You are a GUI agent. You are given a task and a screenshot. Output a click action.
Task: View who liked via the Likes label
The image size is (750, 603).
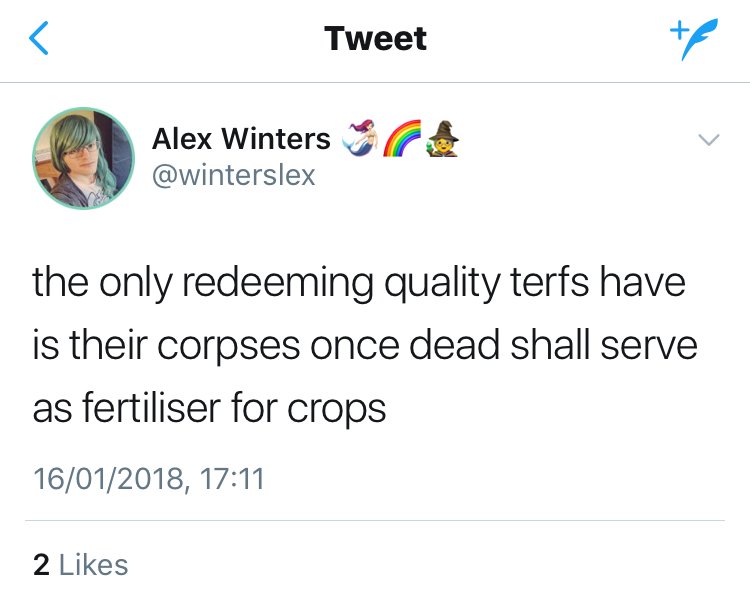(x=93, y=565)
